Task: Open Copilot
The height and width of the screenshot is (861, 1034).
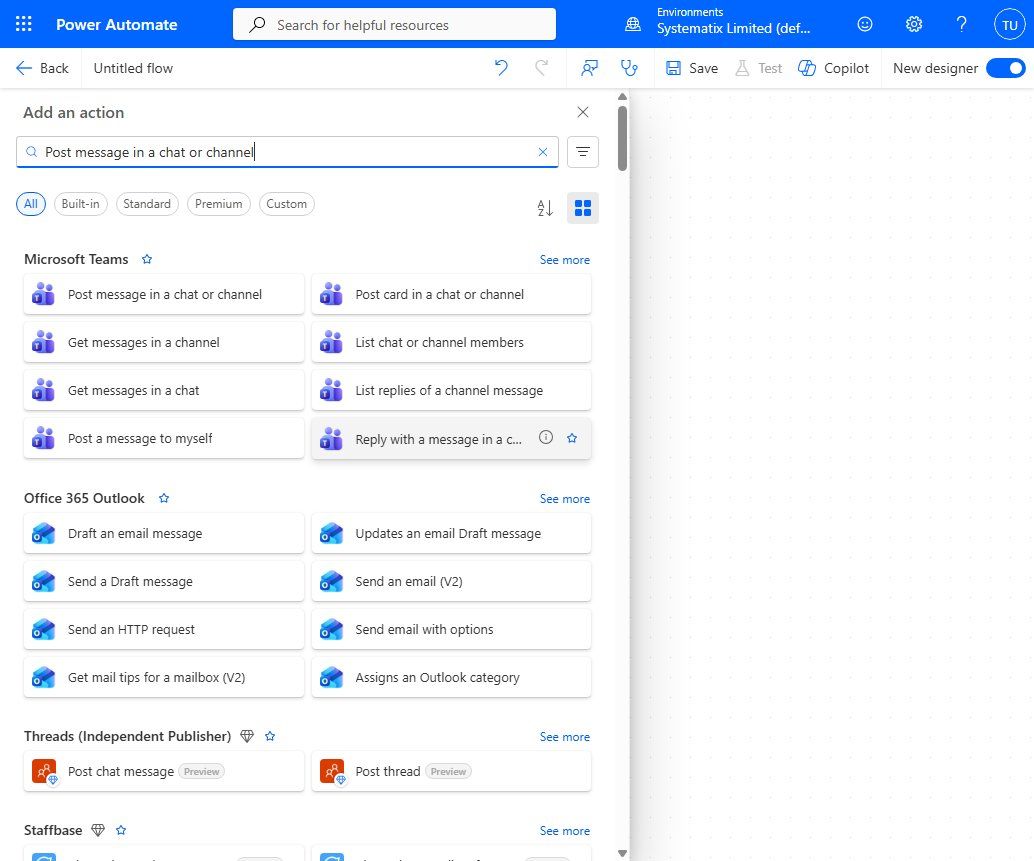Action: (834, 68)
